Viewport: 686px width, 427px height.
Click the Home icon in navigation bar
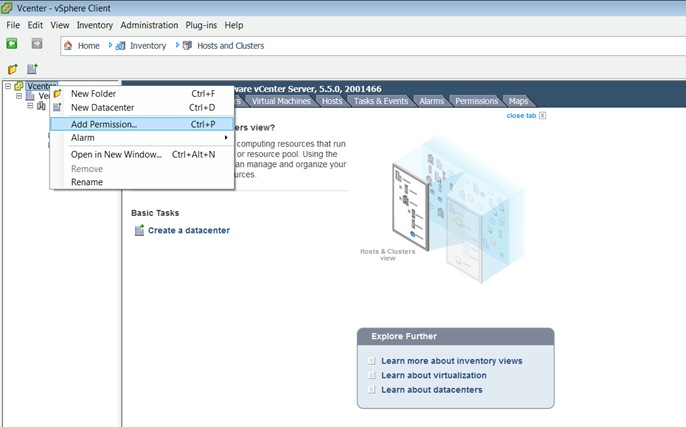pyautogui.click(x=68, y=46)
